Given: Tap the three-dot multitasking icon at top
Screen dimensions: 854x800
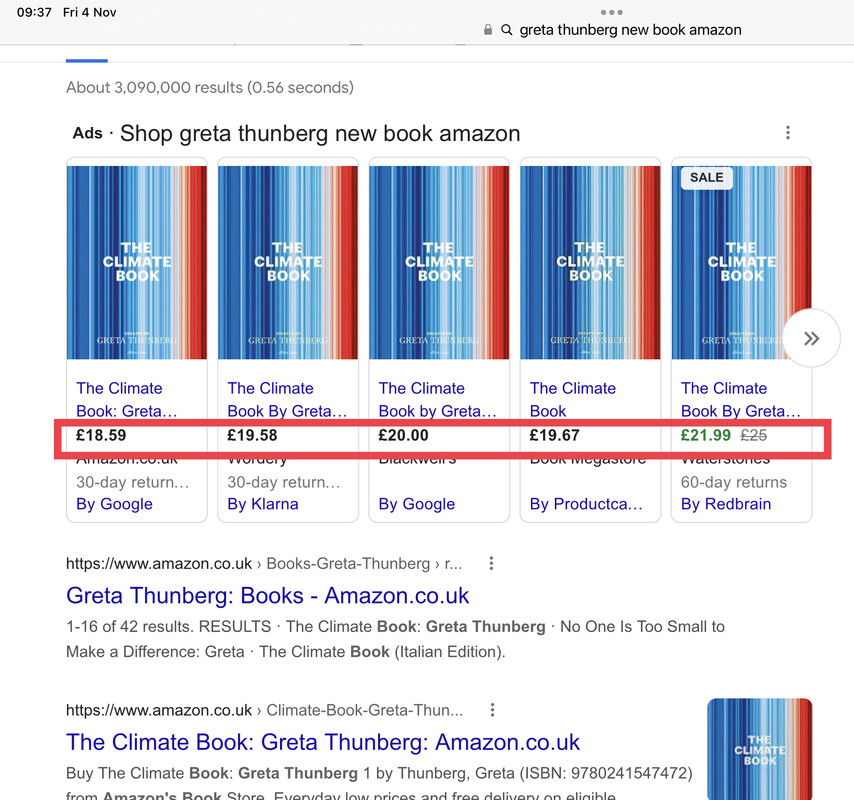Looking at the screenshot, I should coord(611,12).
